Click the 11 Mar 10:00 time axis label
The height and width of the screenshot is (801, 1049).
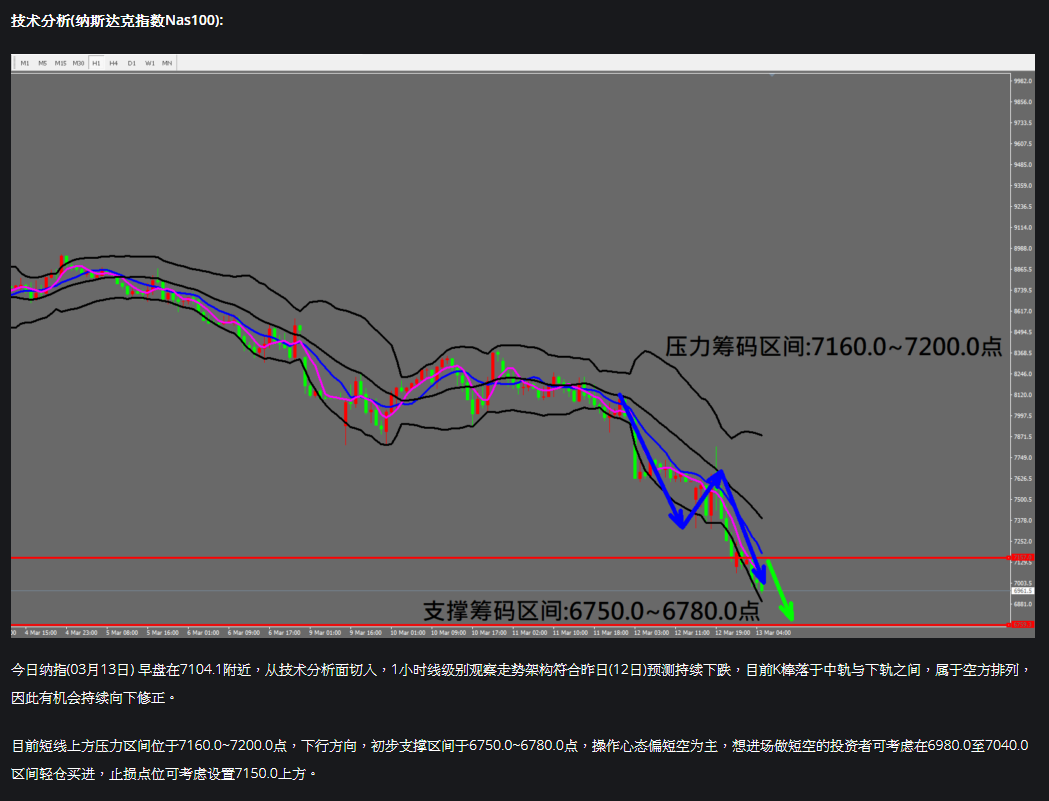[570, 632]
